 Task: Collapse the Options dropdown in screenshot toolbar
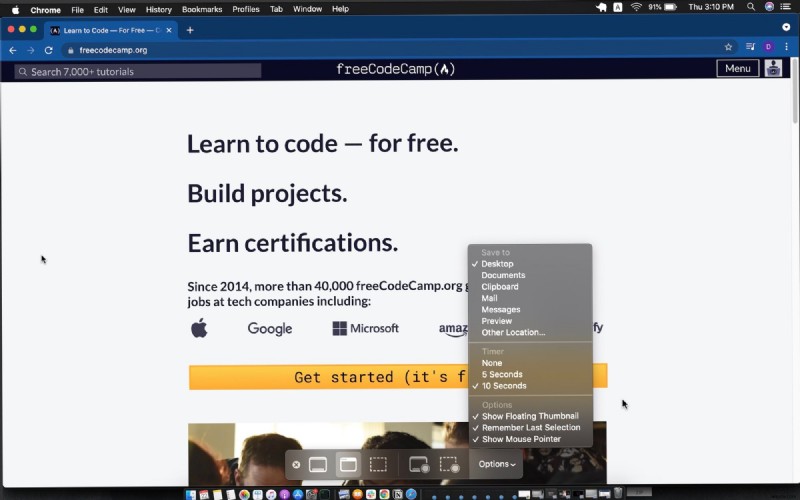coord(496,464)
